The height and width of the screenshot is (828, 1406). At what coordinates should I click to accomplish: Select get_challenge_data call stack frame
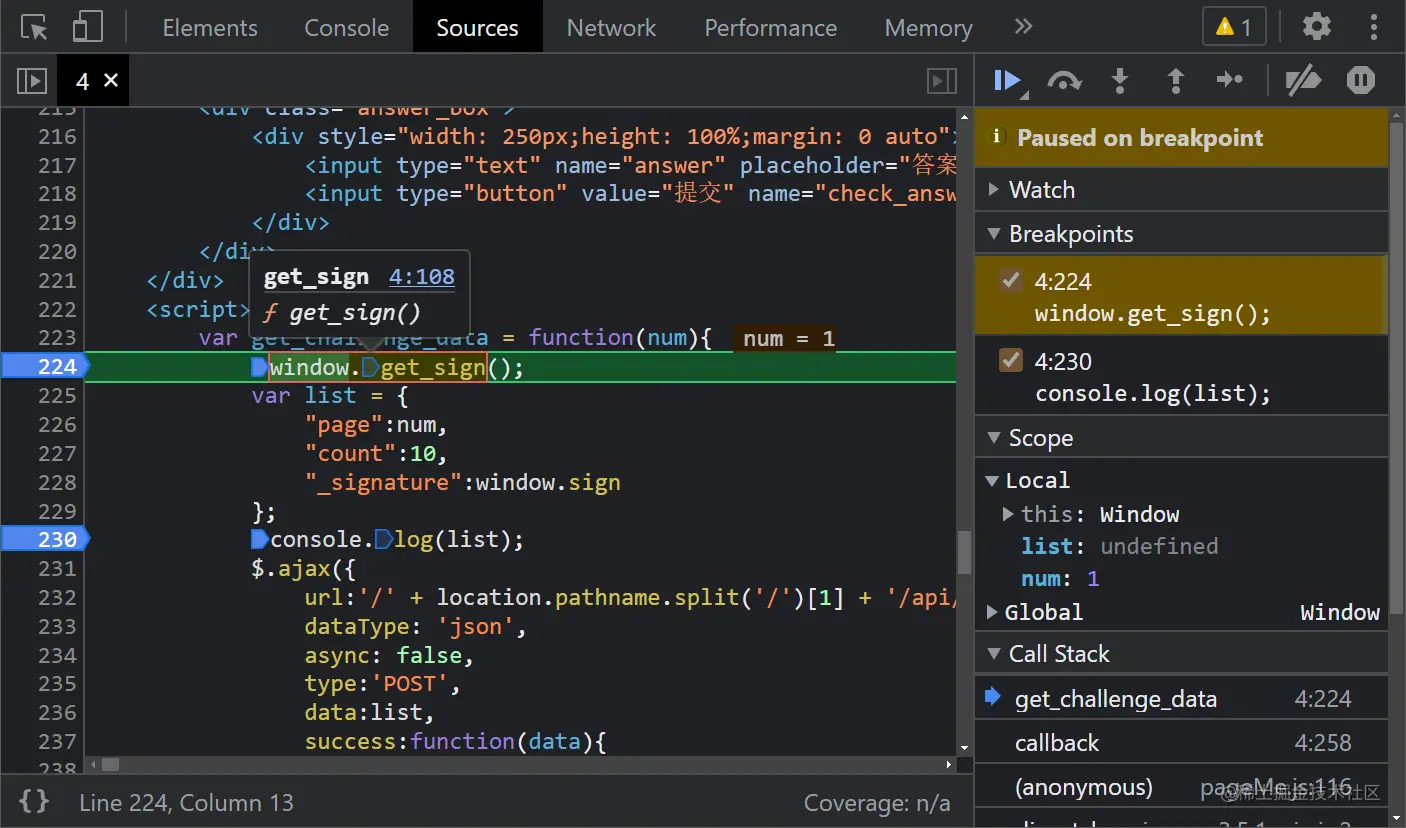click(1181, 698)
